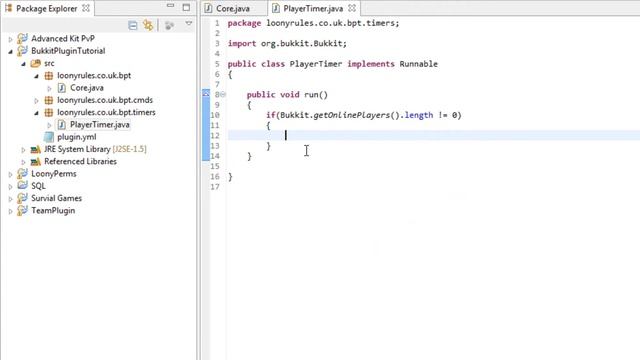Click the empty highlighted line 12
The width and height of the screenshot is (640, 360).
click(x=433, y=136)
